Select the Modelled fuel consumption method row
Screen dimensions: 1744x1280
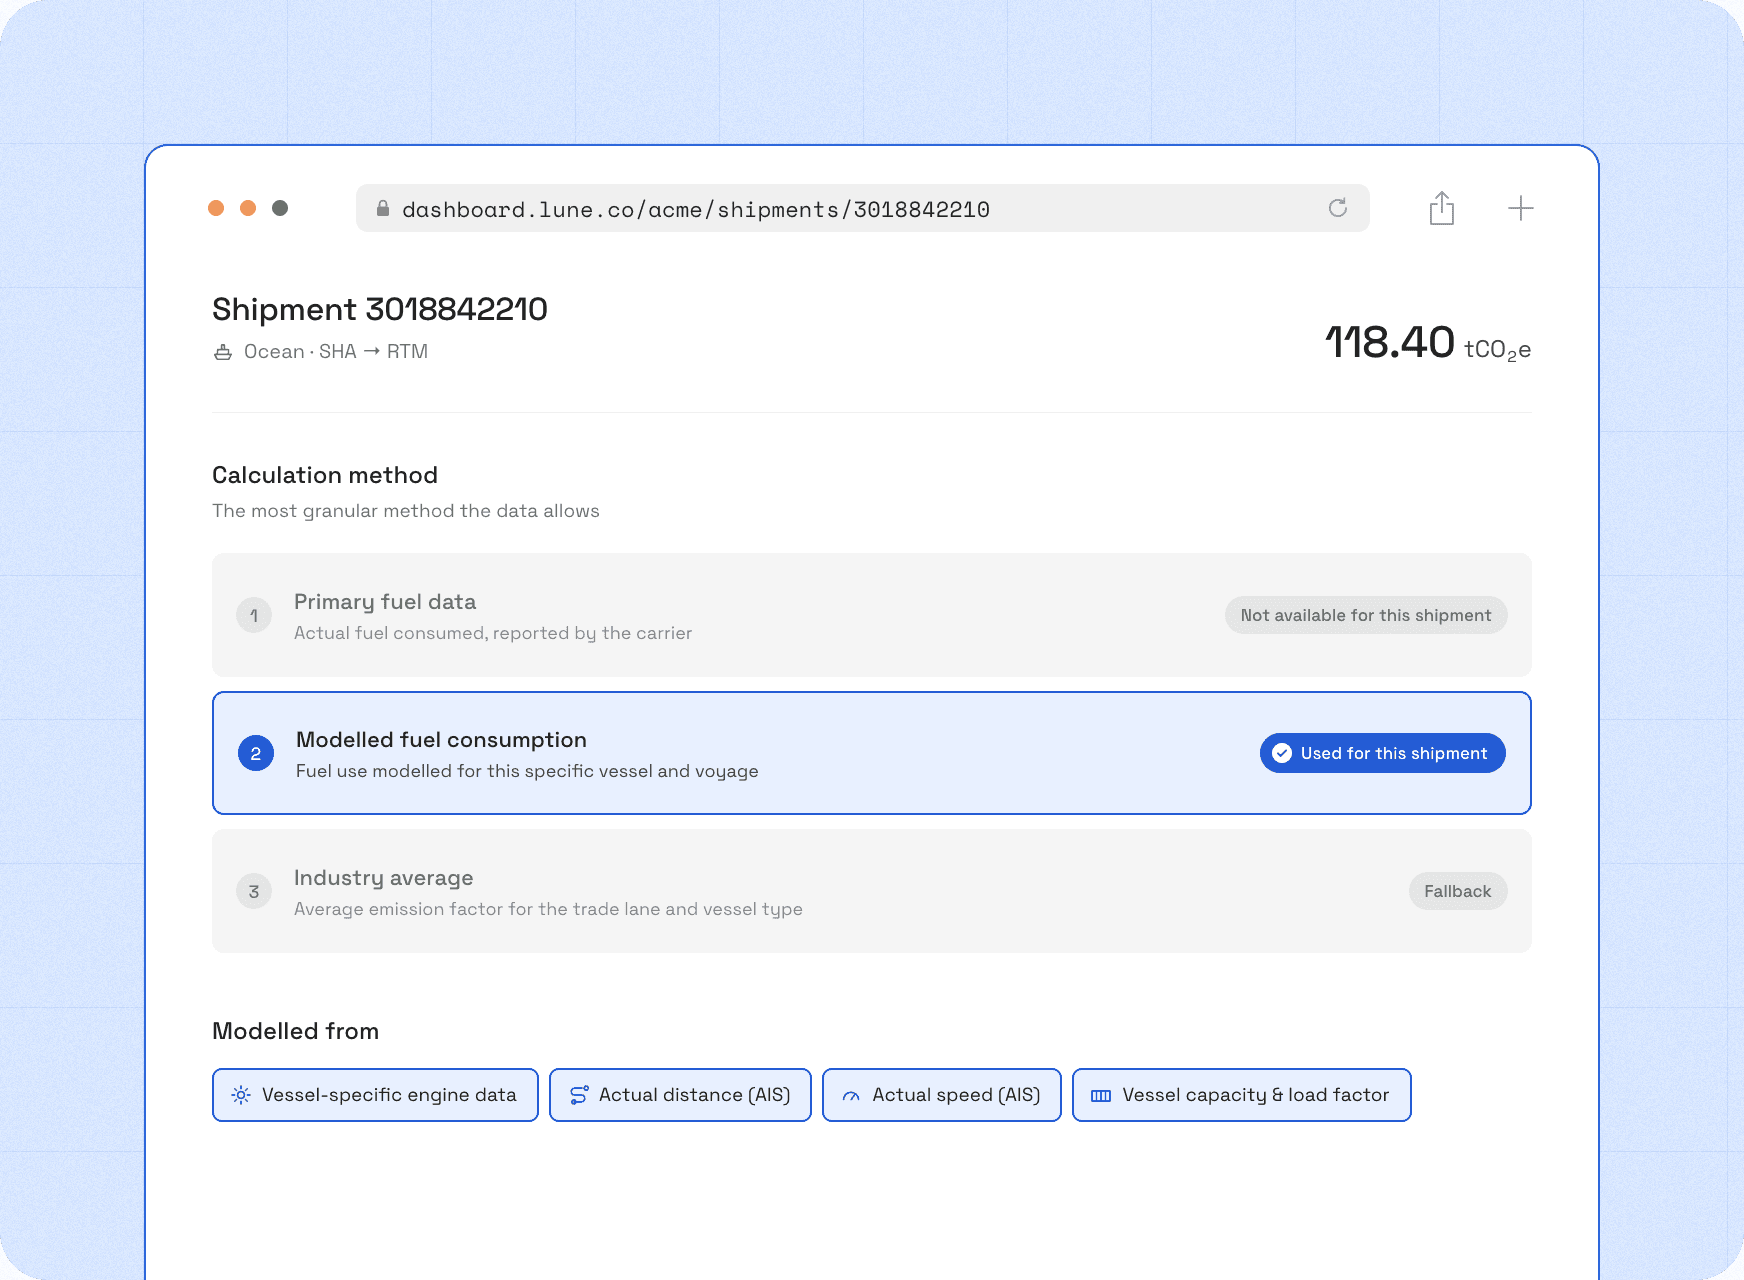[872, 753]
